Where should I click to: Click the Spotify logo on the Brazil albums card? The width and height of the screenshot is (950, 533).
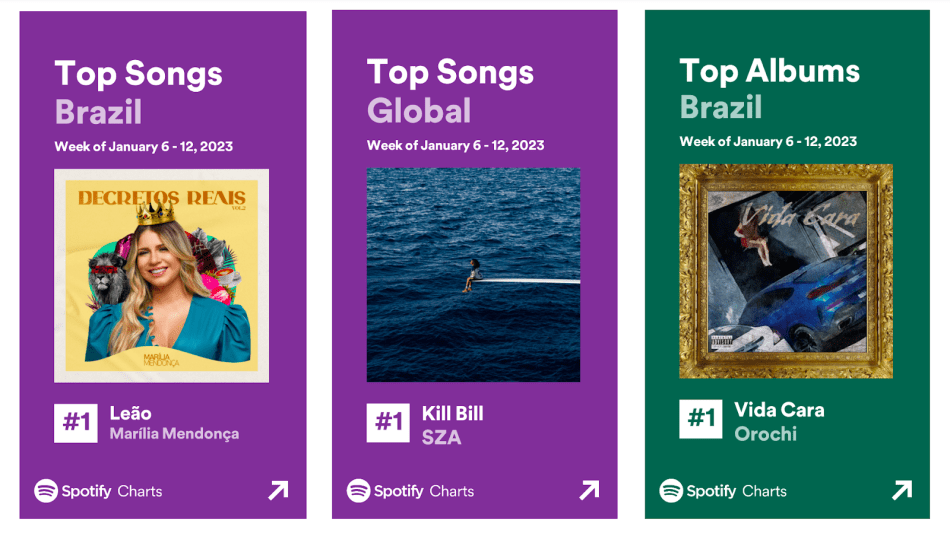coord(671,491)
